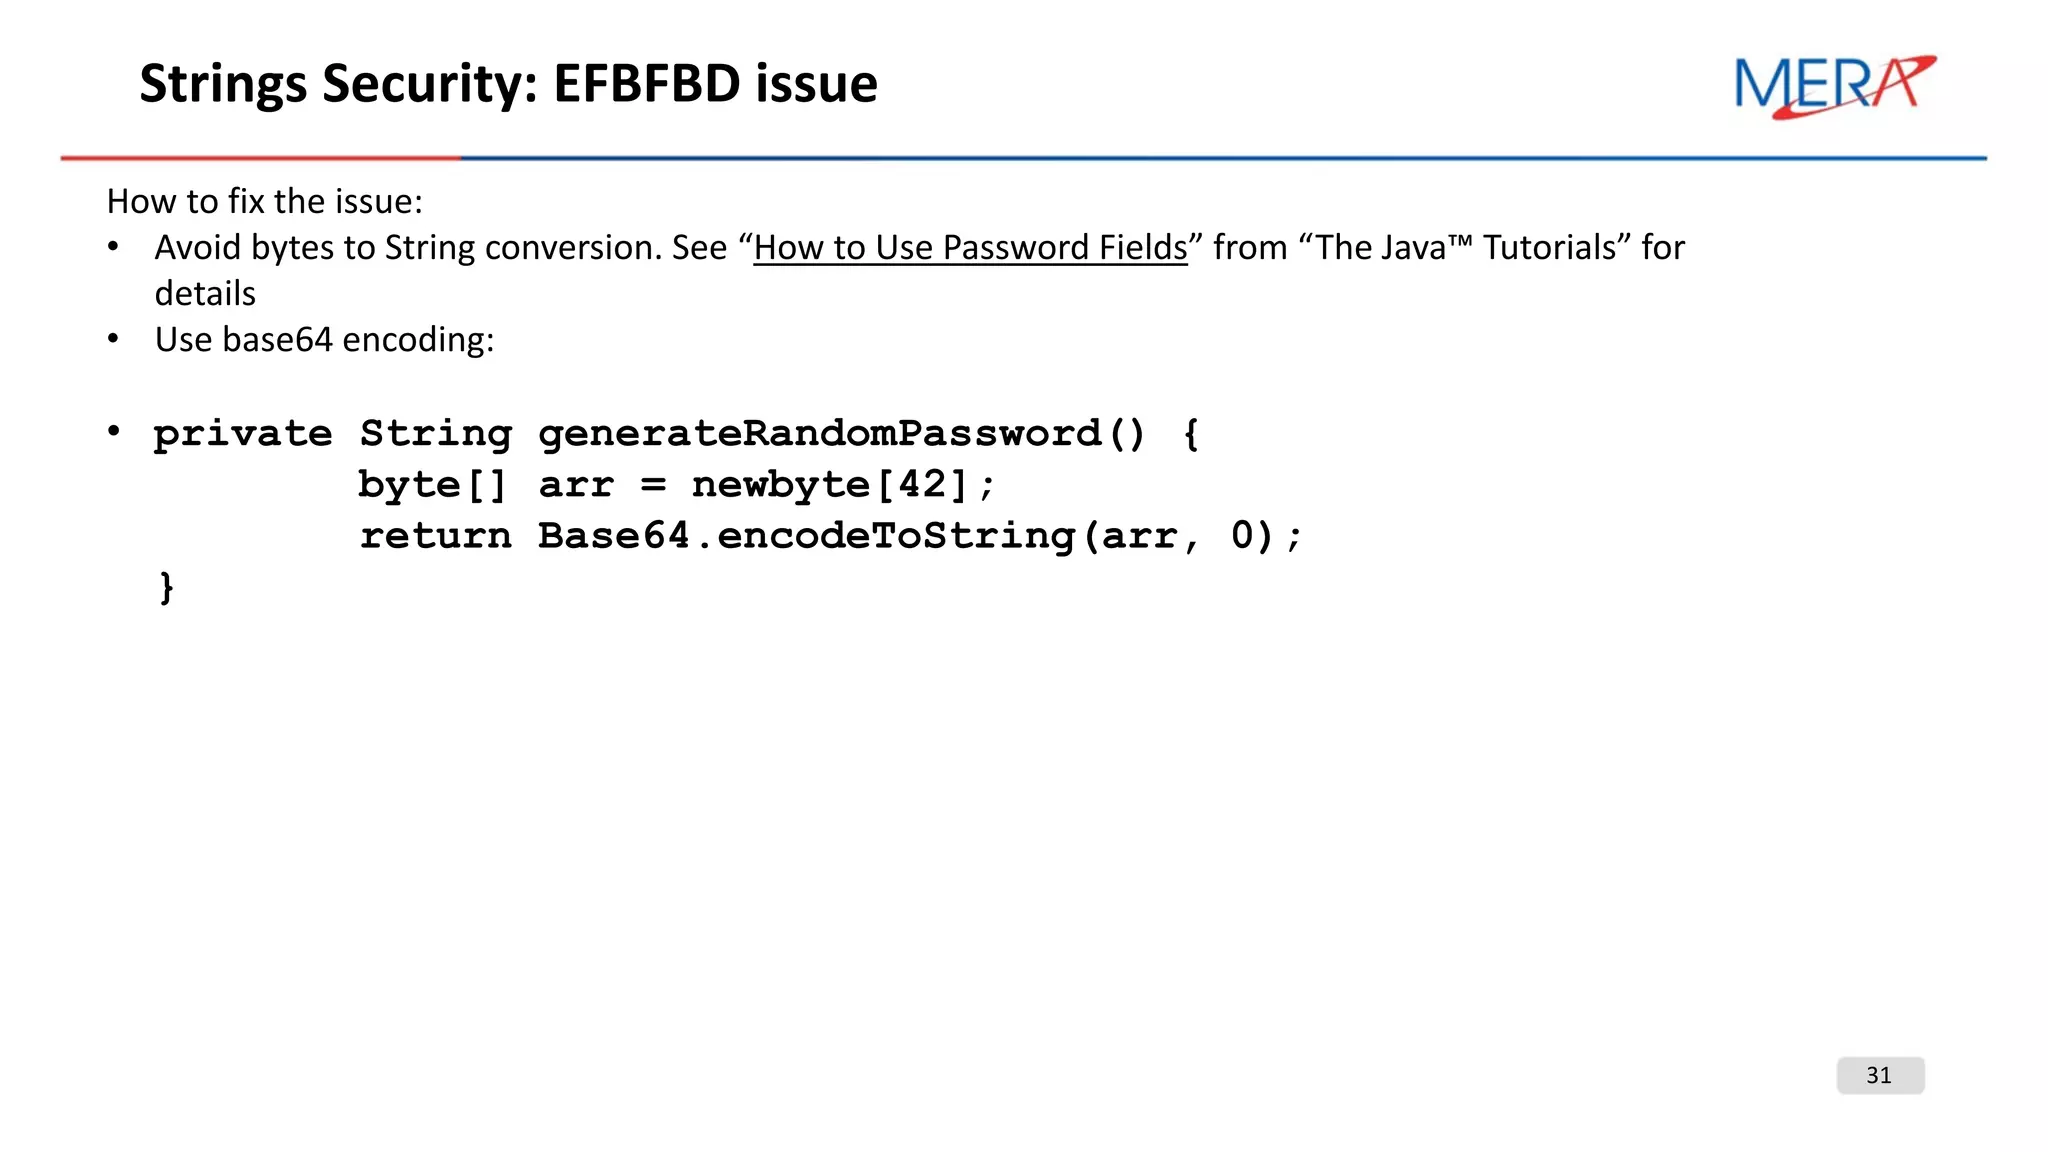Click the bullet before 'Use base64 encoding'
This screenshot has height=1152, width=2048.
coord(113,339)
